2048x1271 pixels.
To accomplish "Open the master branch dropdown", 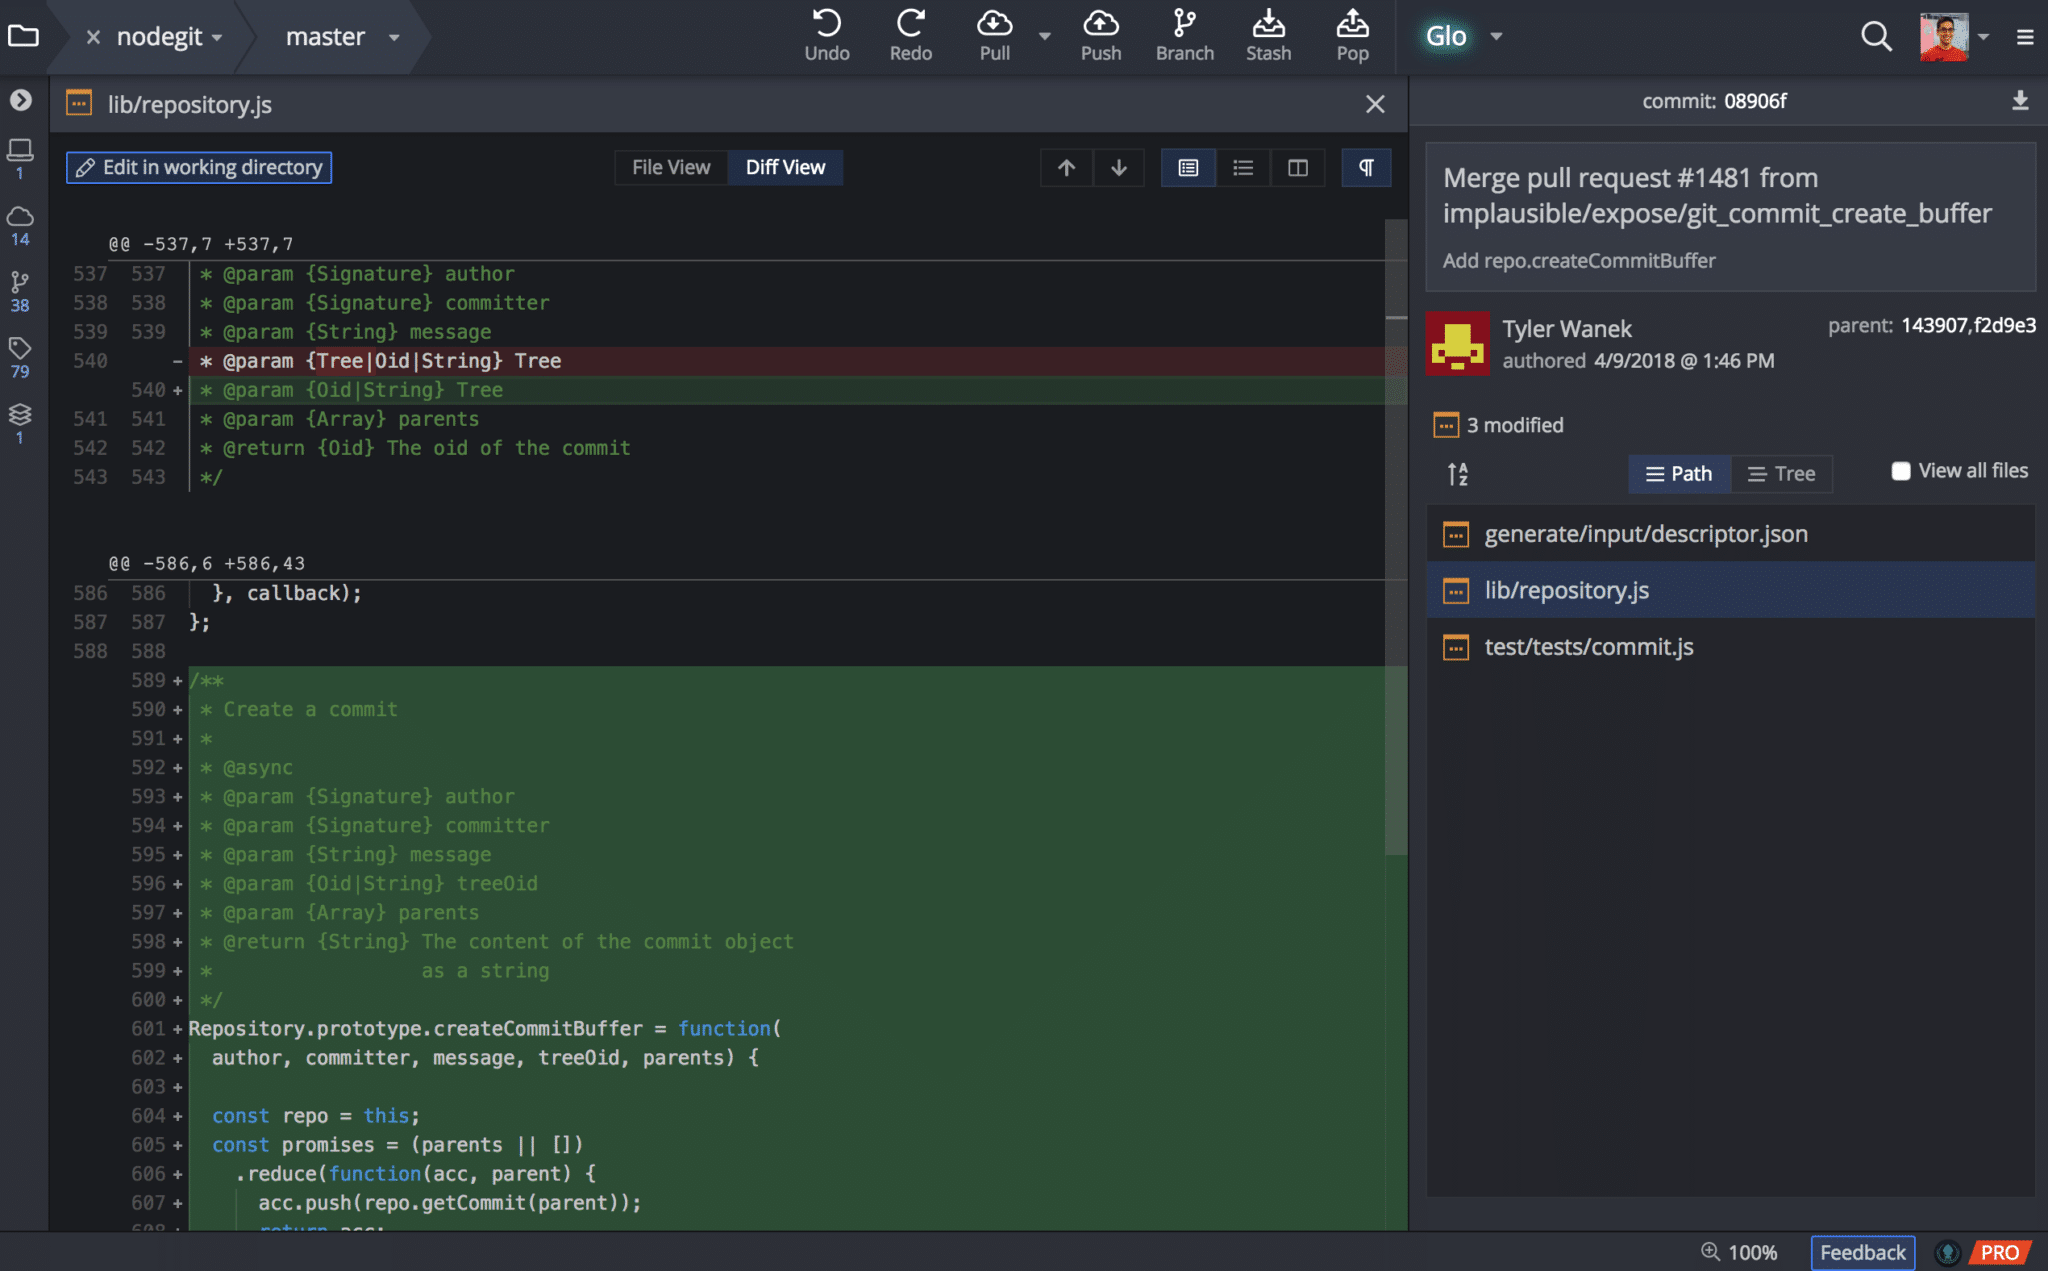I will (x=393, y=37).
